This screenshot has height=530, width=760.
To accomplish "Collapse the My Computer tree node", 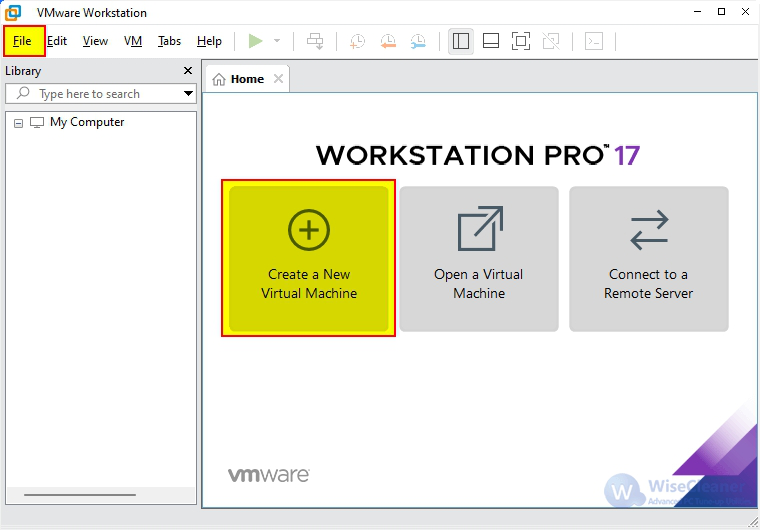I will (x=18, y=123).
